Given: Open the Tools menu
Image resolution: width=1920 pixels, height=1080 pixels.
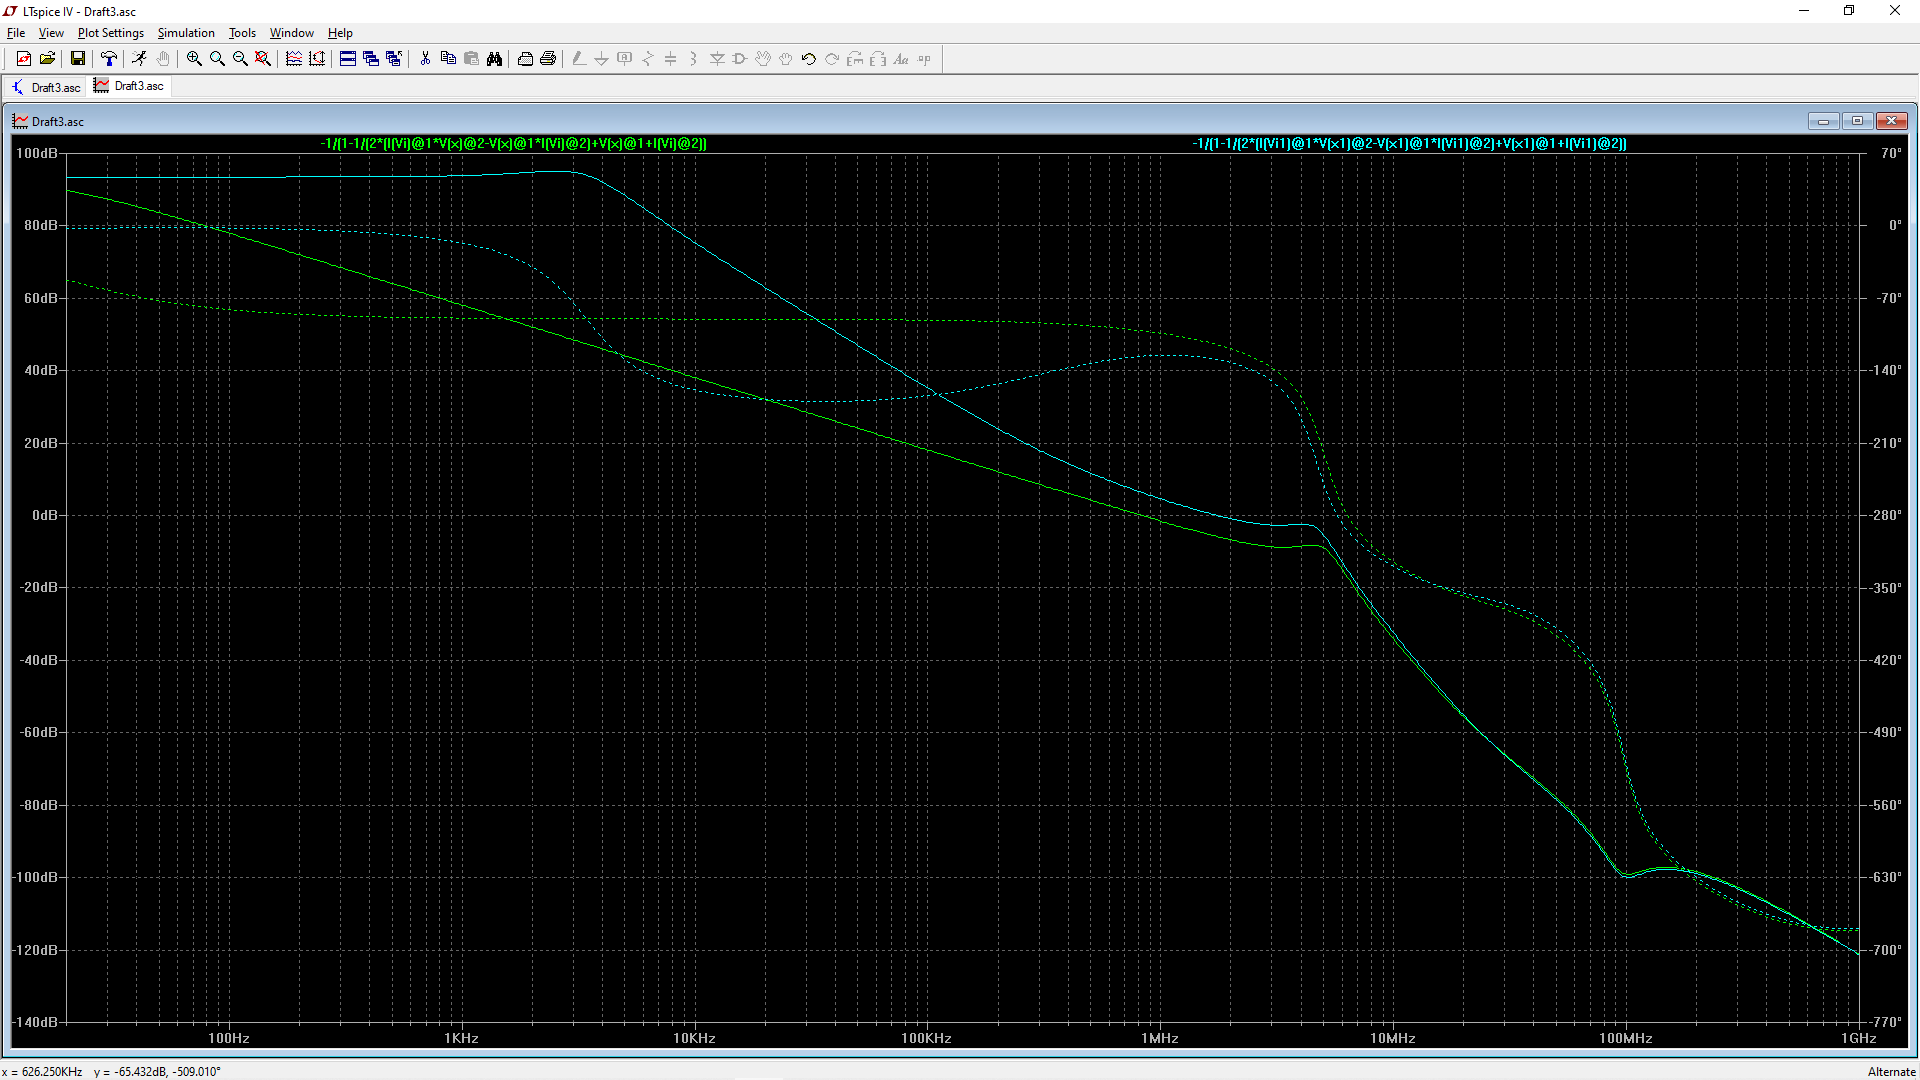Looking at the screenshot, I should 242,33.
